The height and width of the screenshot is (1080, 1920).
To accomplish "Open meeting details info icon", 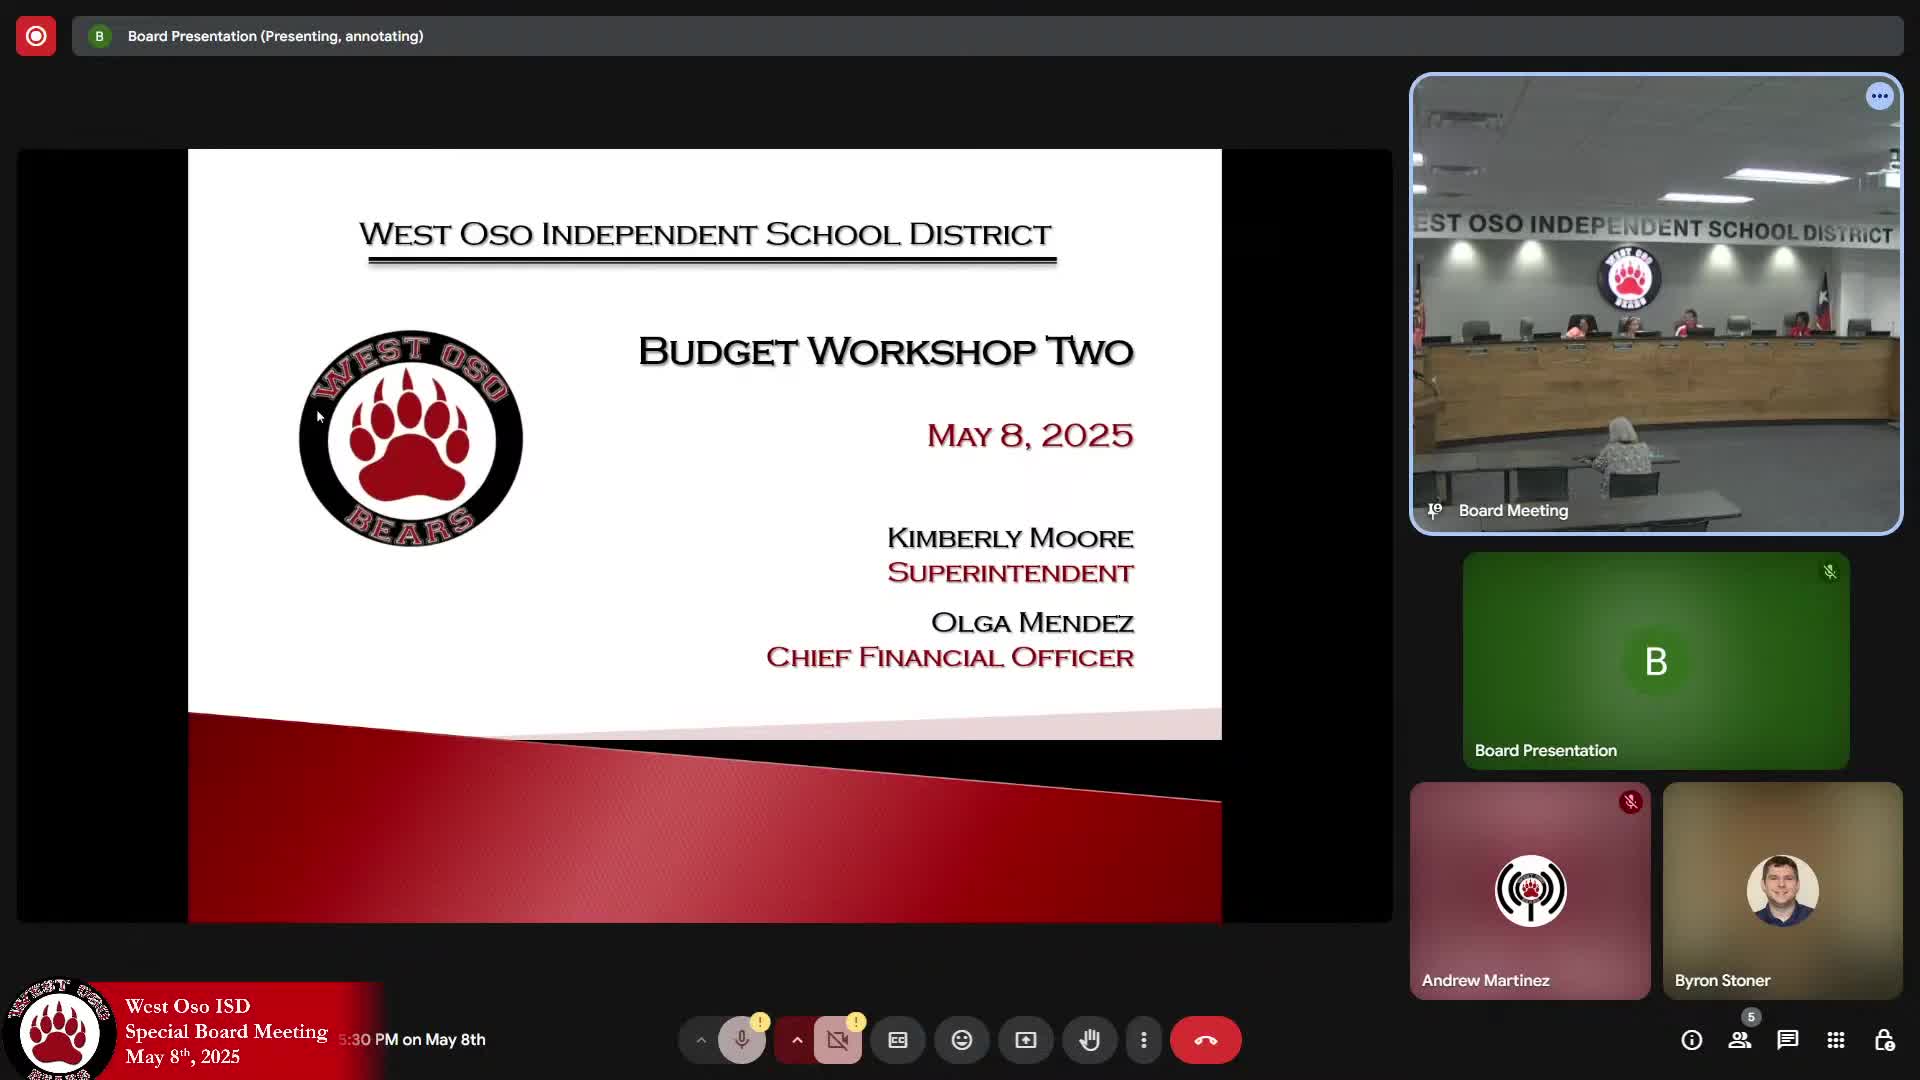I will 1692,1040.
